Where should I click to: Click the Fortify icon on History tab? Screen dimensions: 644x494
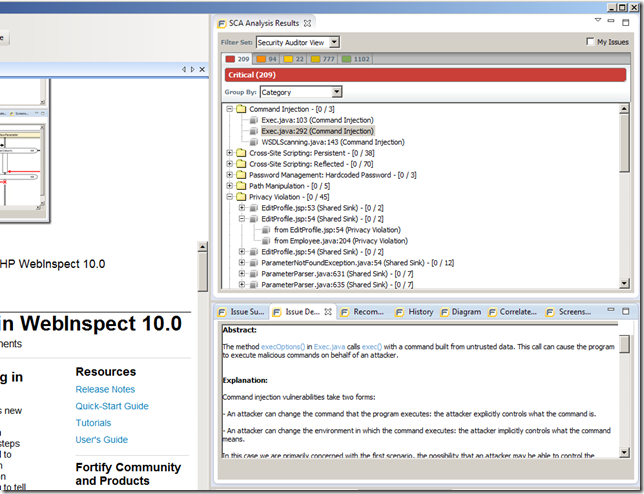[x=399, y=312]
